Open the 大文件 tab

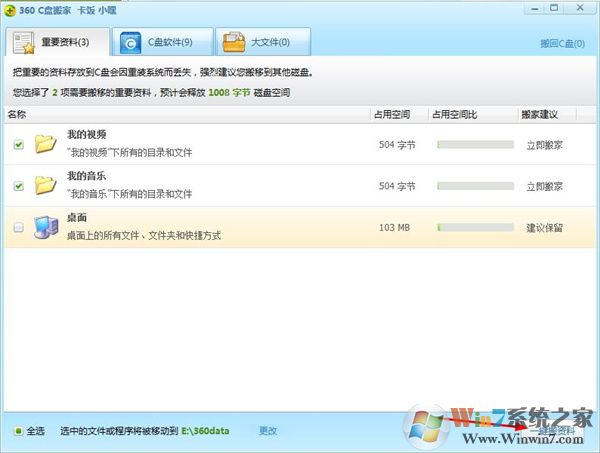coord(261,42)
